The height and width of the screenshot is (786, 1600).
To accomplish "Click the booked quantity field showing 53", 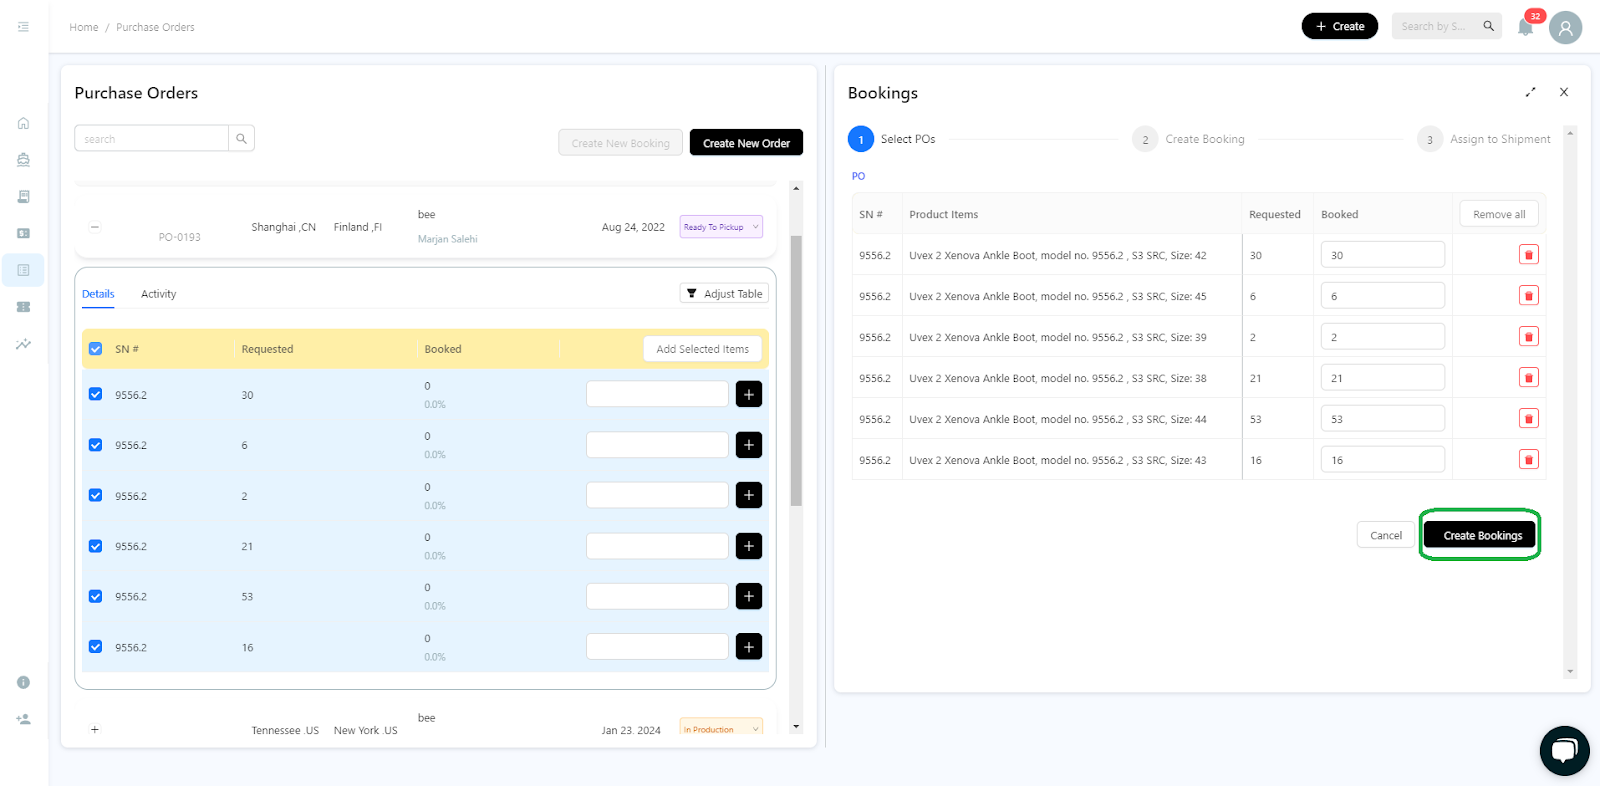I will 1382,419.
